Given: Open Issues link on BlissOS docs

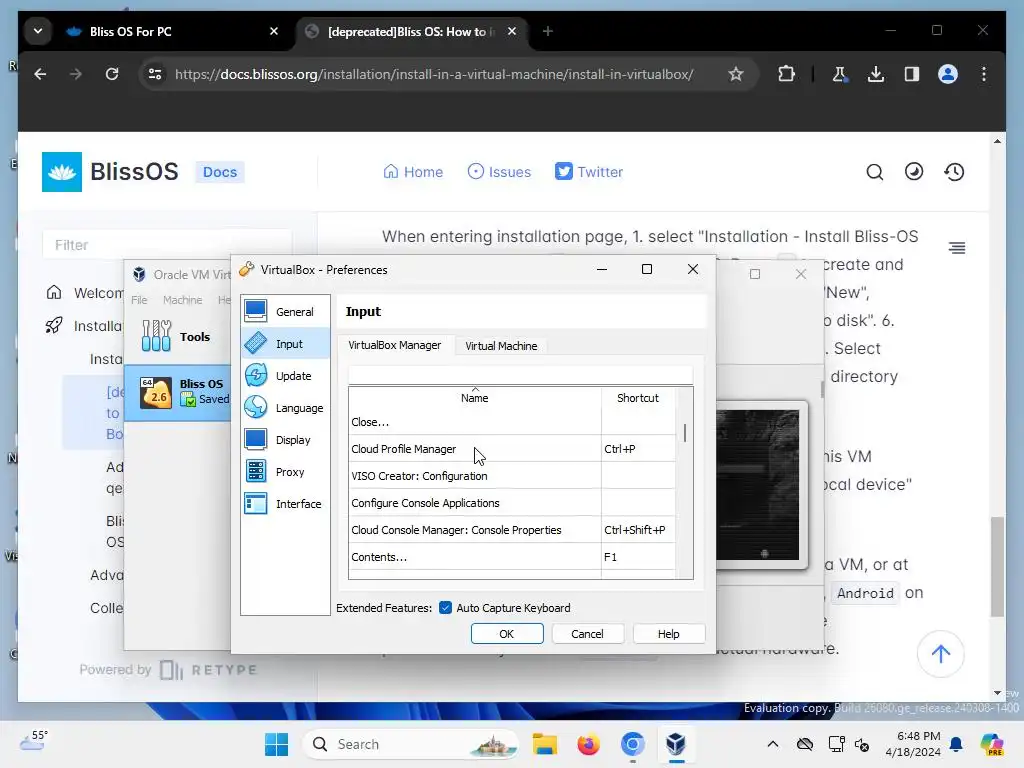Looking at the screenshot, I should [499, 172].
